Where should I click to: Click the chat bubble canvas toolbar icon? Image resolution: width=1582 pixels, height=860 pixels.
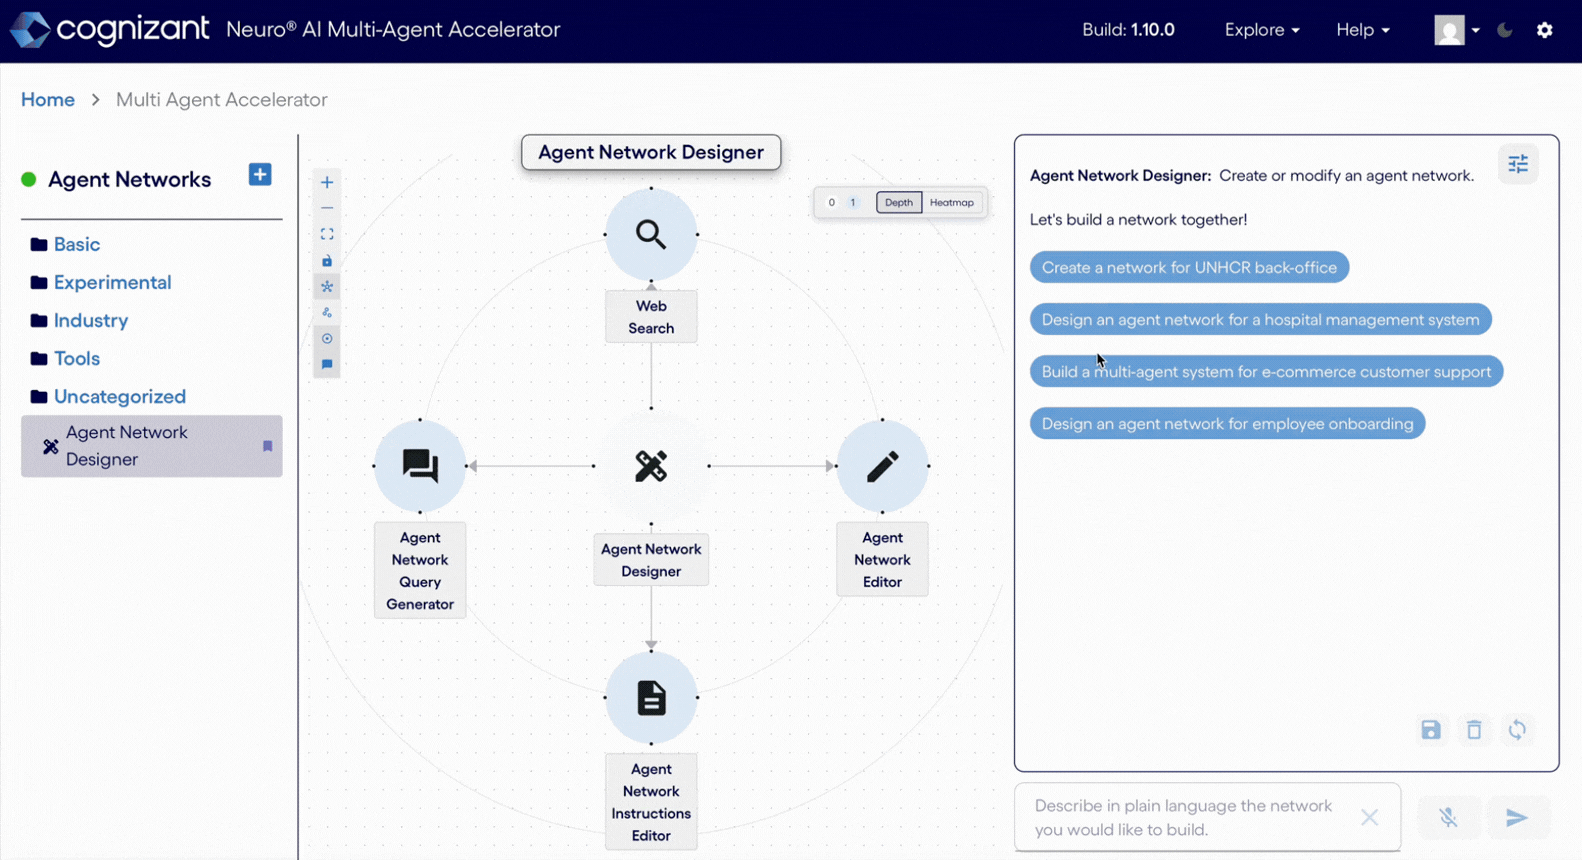pyautogui.click(x=327, y=365)
